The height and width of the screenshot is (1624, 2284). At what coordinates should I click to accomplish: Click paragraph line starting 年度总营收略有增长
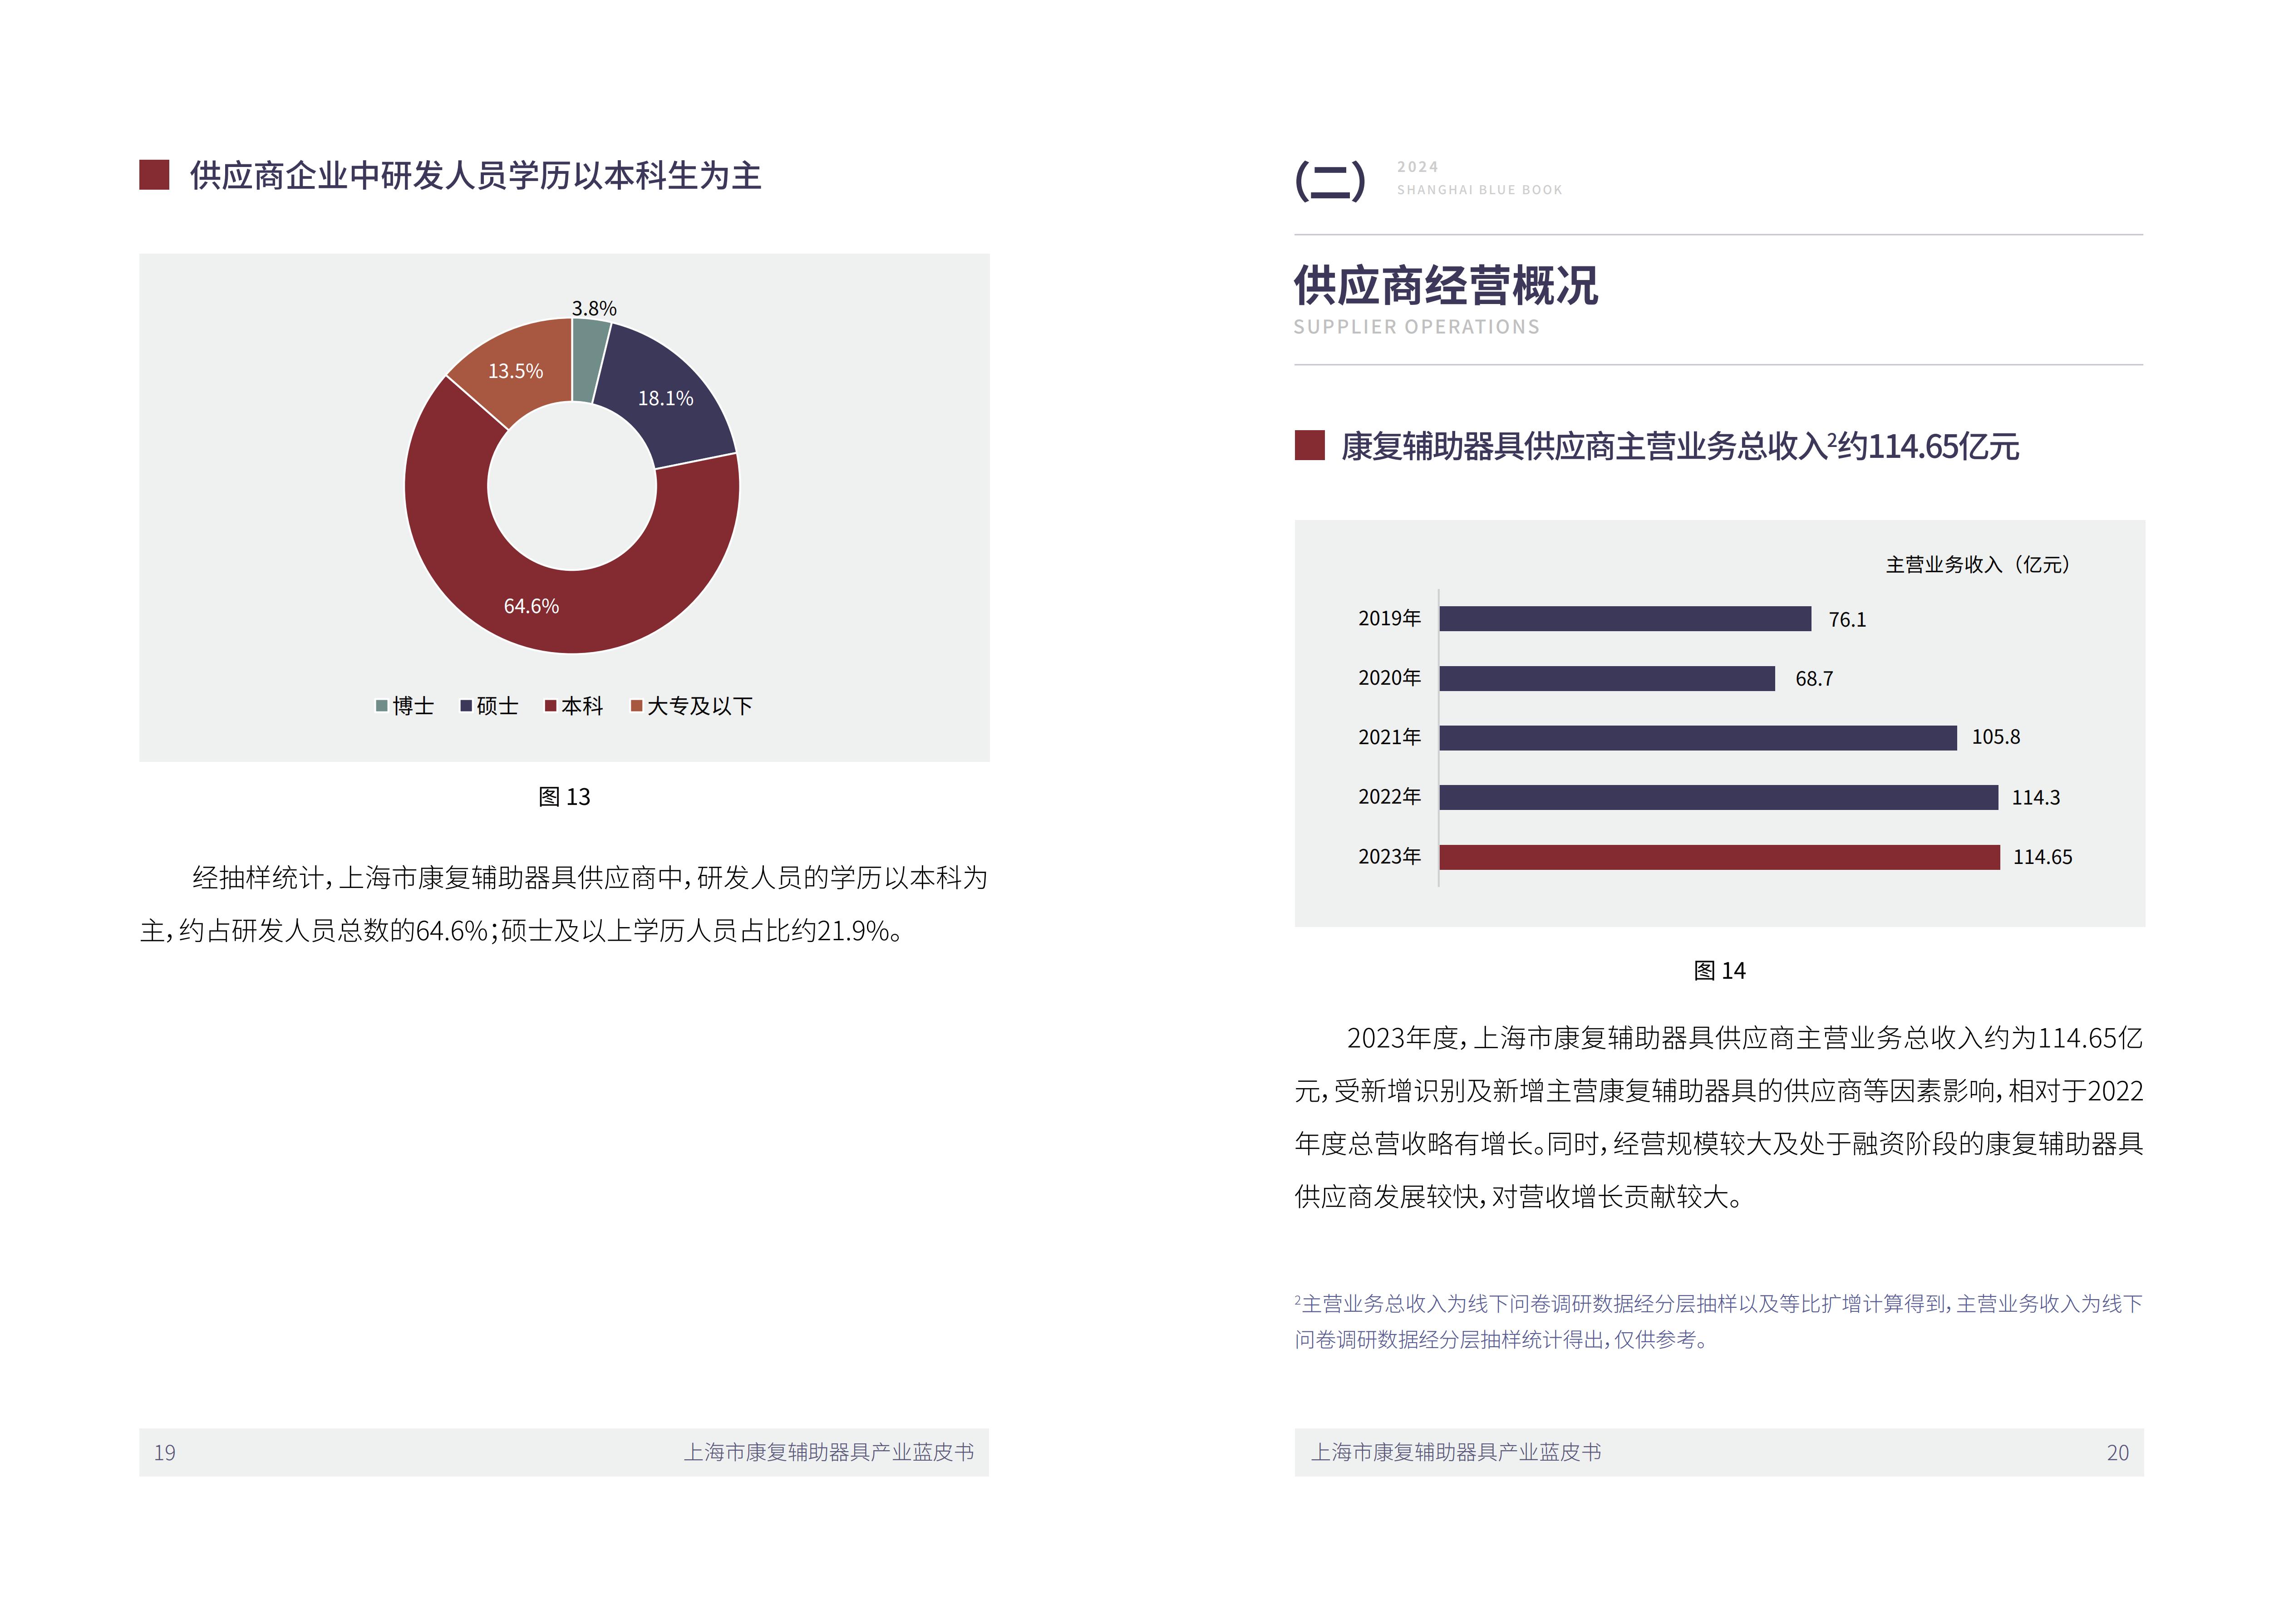click(1718, 1144)
